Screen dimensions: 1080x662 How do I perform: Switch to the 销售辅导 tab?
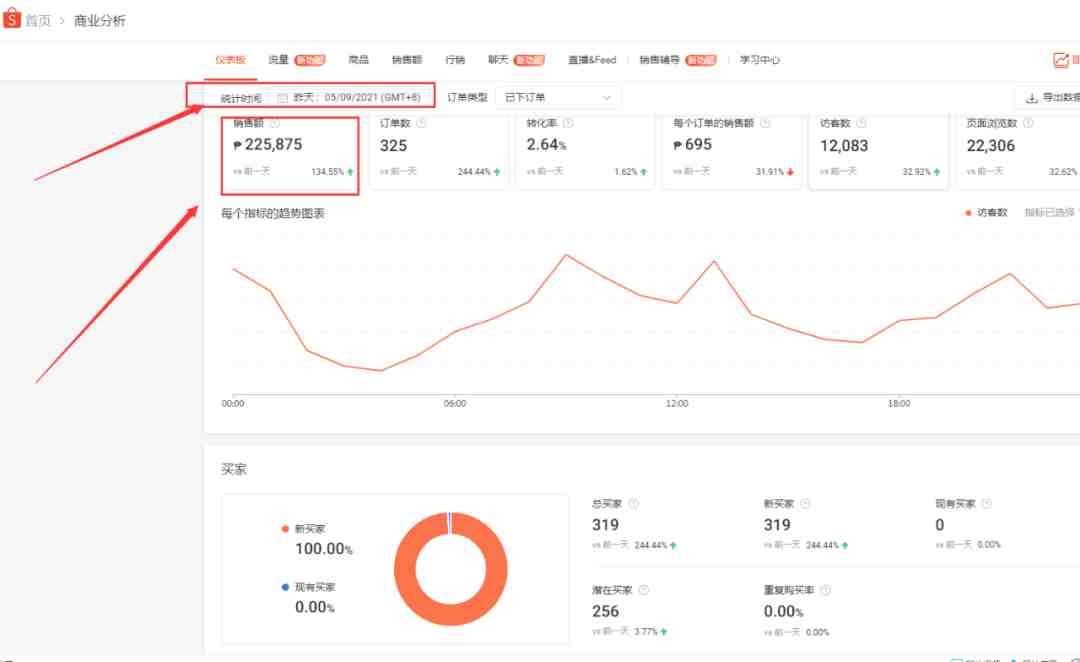(659, 60)
